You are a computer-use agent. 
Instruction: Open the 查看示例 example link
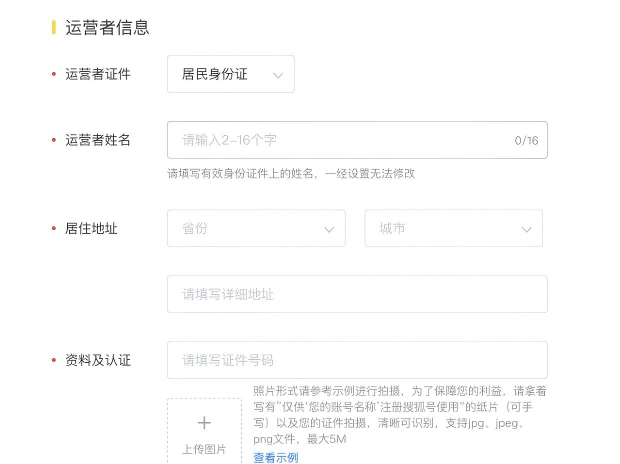pyautogui.click(x=275, y=457)
